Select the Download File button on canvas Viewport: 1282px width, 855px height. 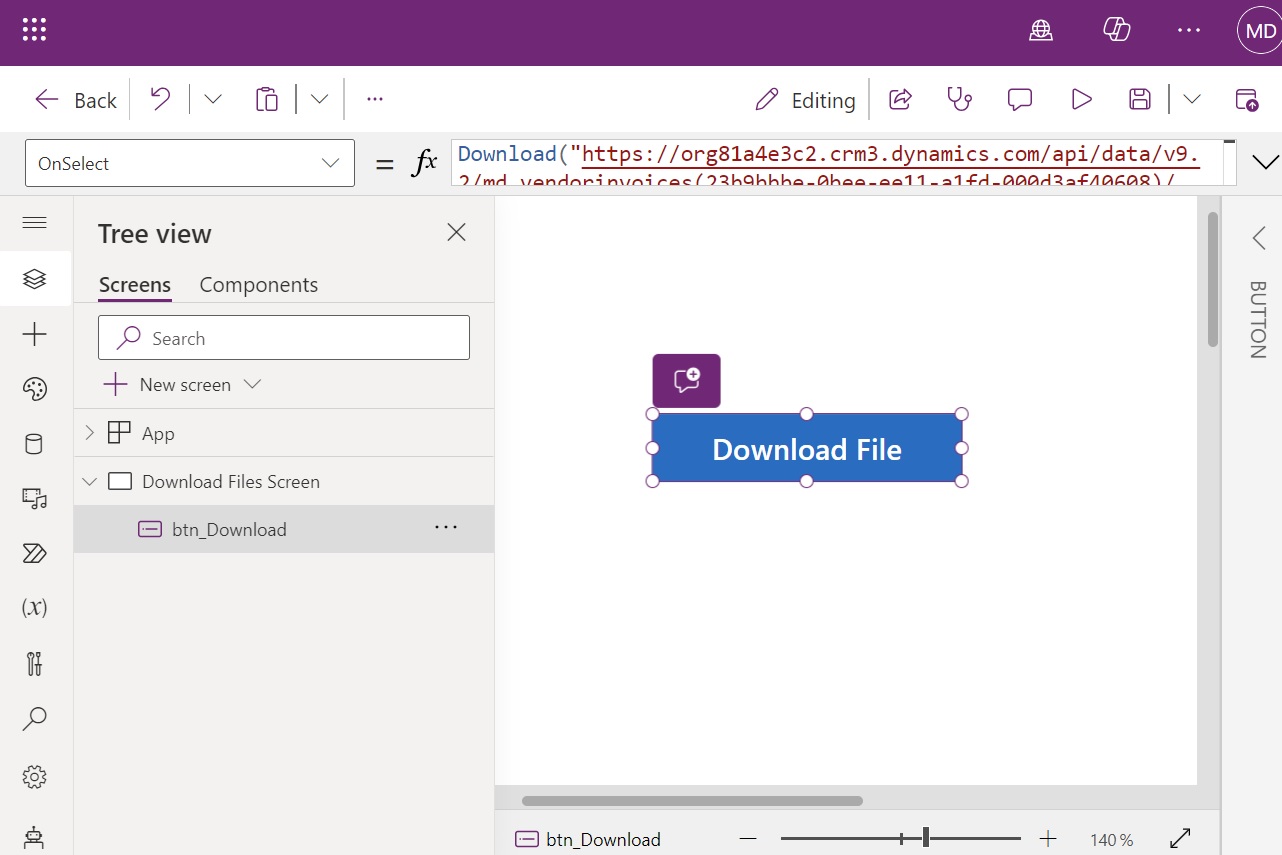(x=806, y=449)
